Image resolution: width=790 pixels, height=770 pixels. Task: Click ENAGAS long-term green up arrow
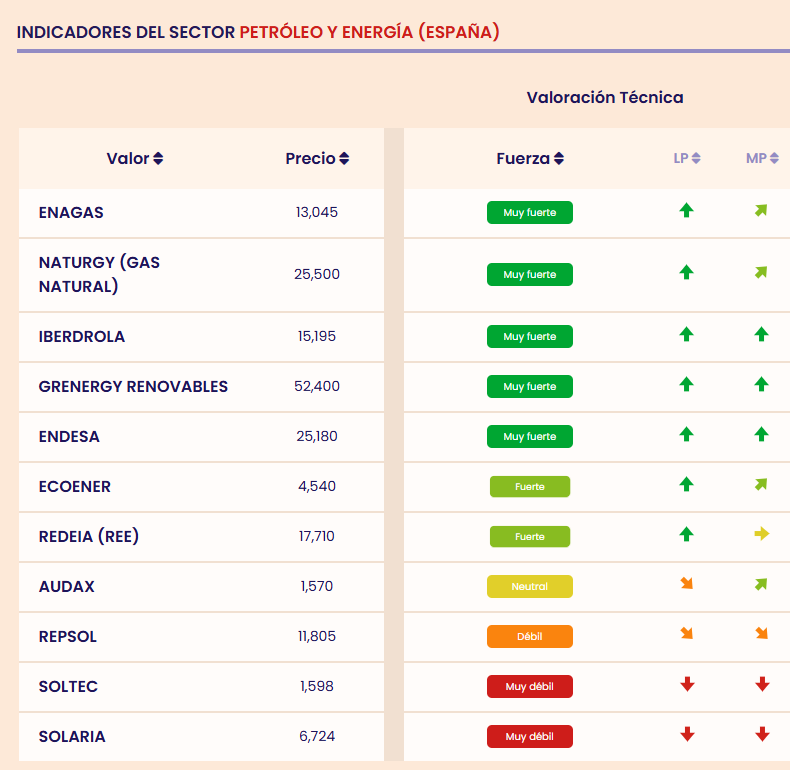point(686,211)
